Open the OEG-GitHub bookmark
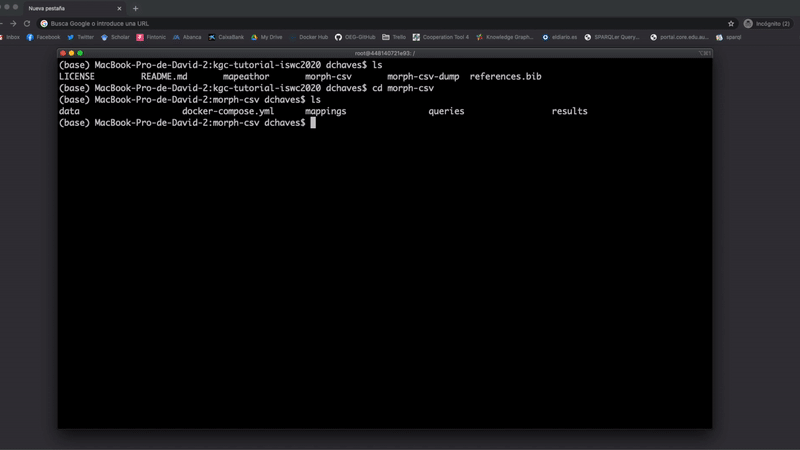This screenshot has width=800, height=450. click(355, 37)
